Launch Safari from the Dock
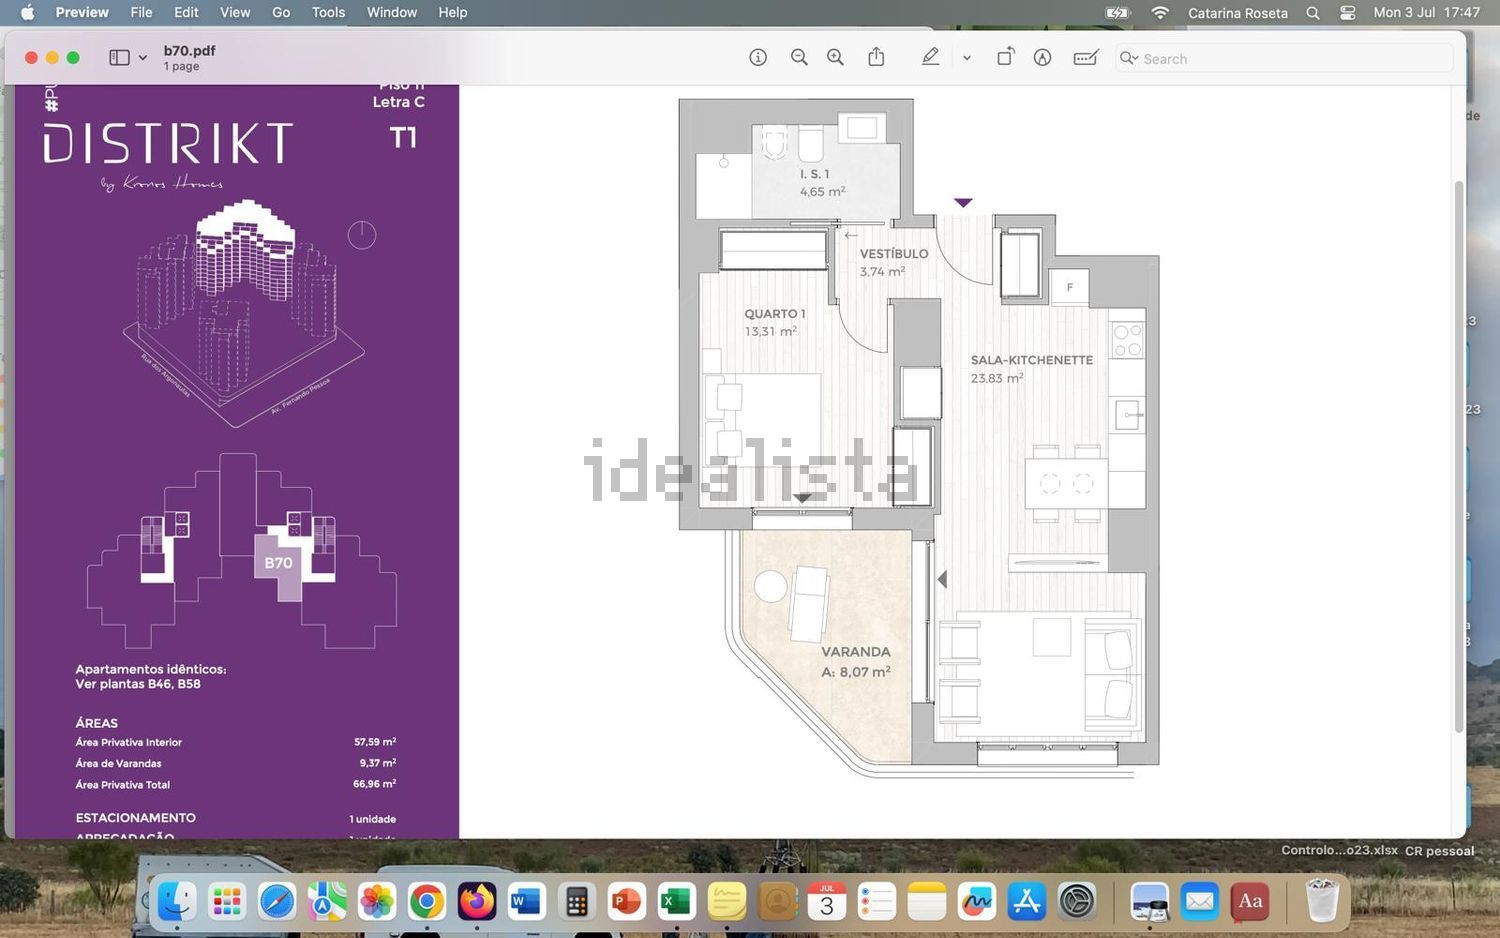The image size is (1500, 938). point(277,901)
